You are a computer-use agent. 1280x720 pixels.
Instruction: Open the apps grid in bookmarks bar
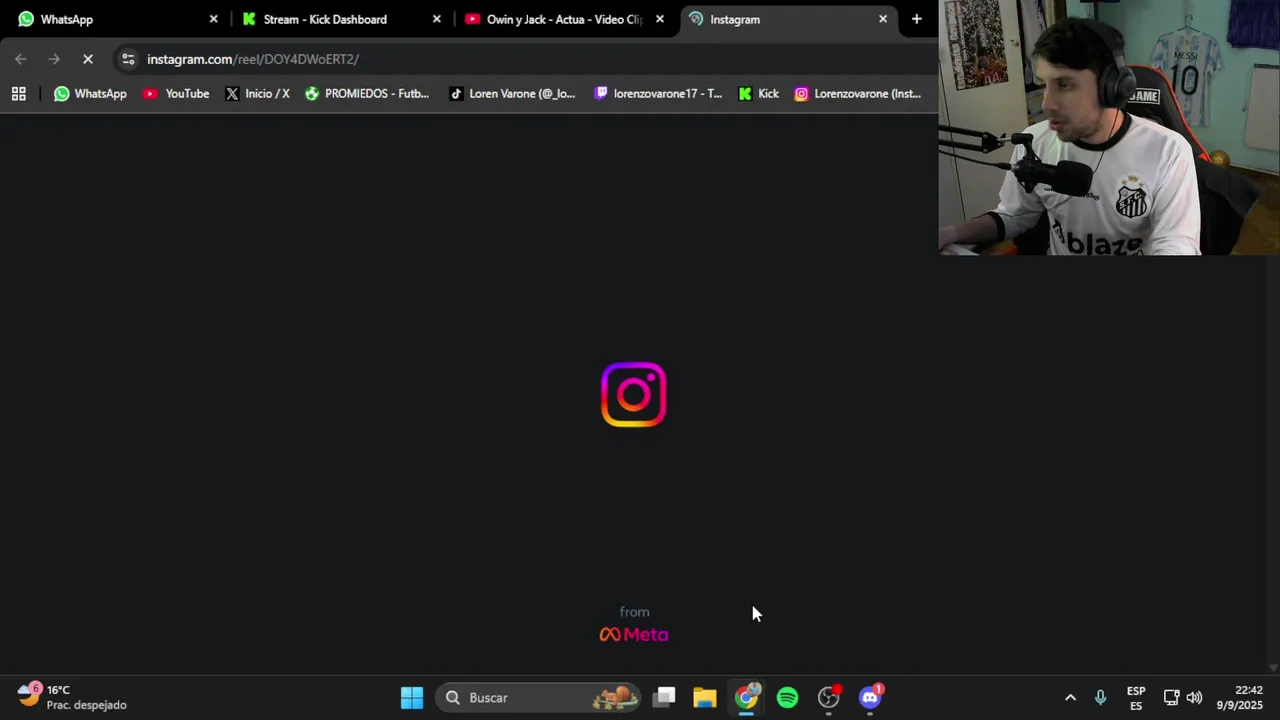18,94
